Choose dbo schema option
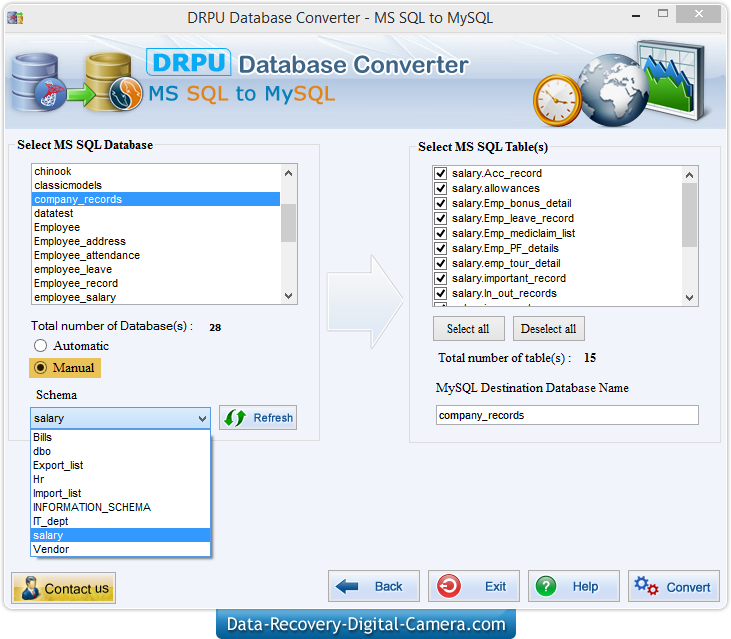Viewport: 731px width, 639px height. click(x=120, y=451)
